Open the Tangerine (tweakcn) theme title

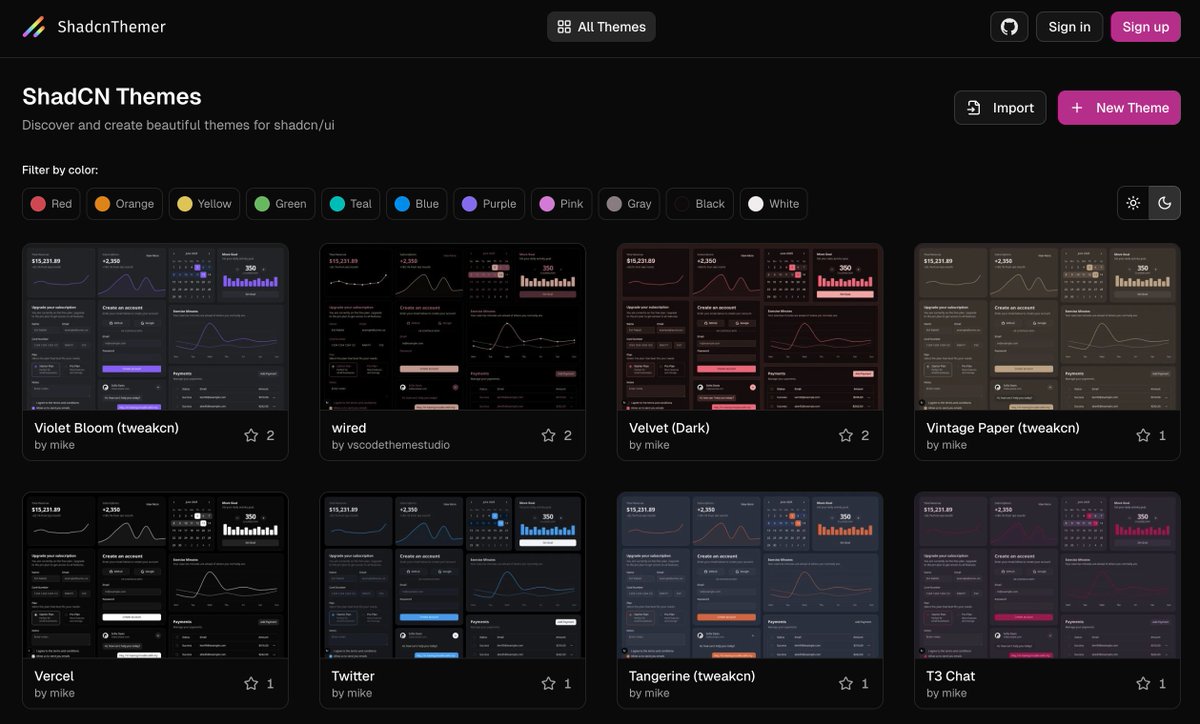click(691, 676)
